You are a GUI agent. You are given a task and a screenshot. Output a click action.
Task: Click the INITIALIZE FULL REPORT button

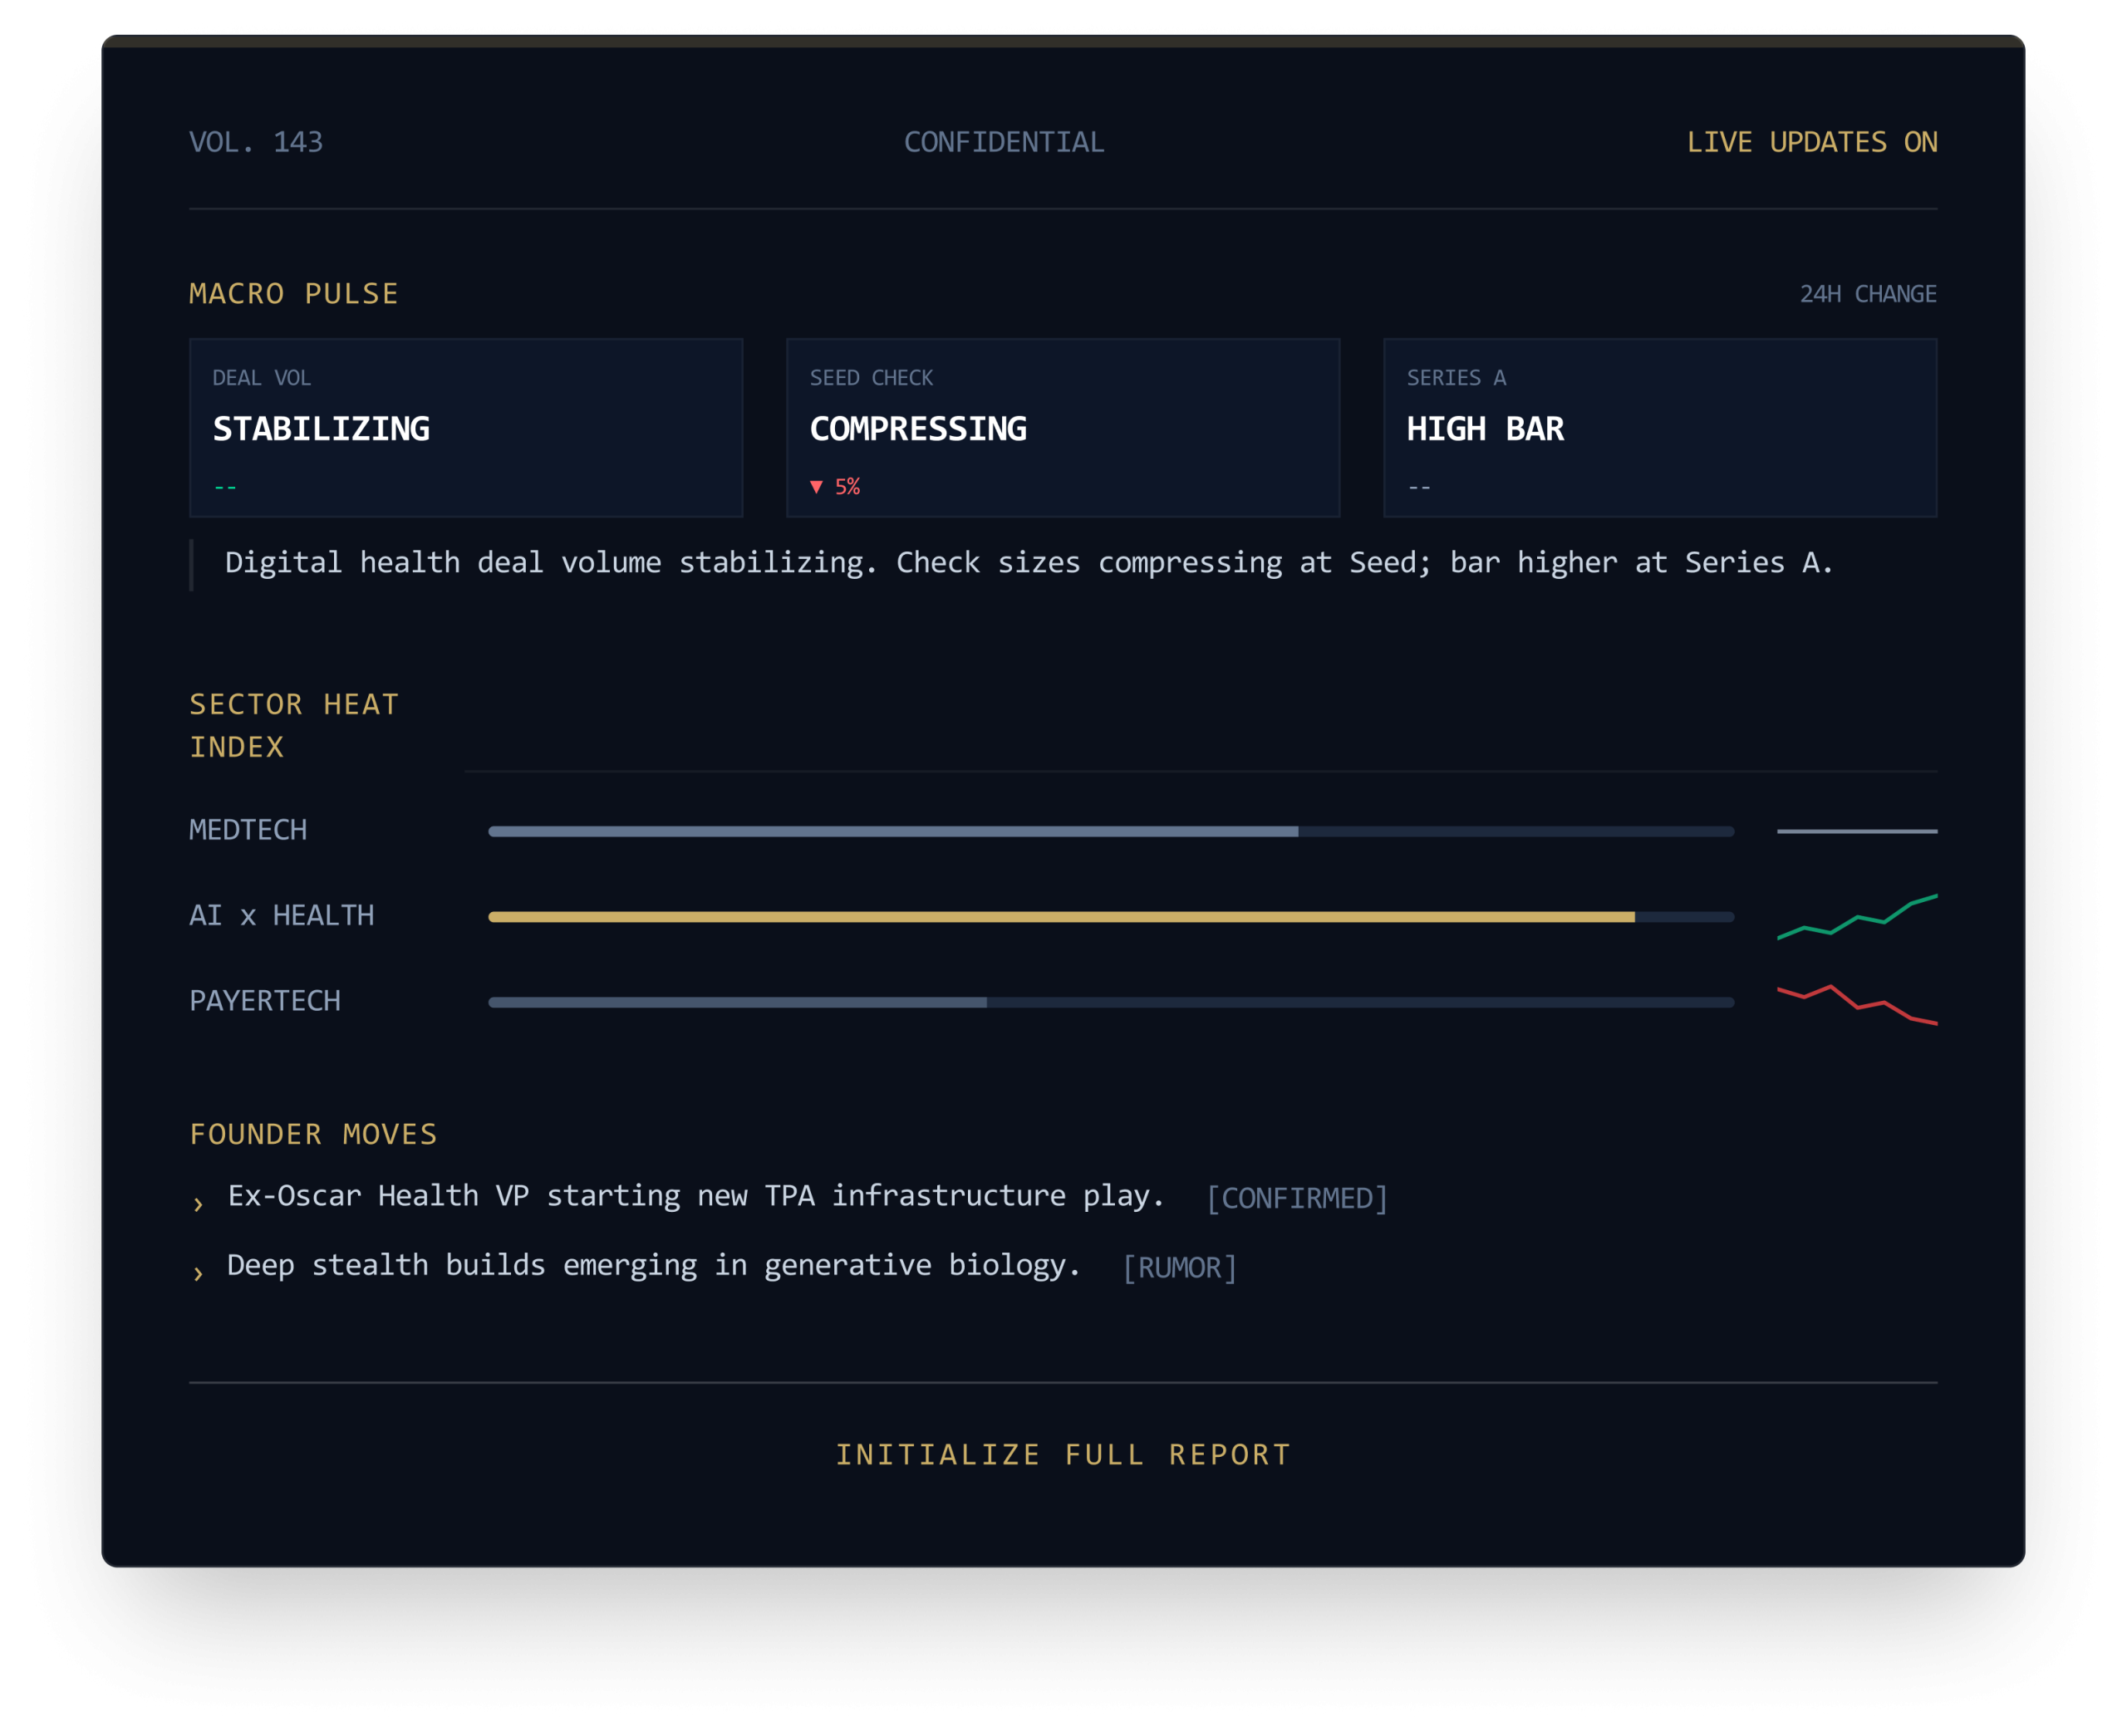pyautogui.click(x=1063, y=1454)
